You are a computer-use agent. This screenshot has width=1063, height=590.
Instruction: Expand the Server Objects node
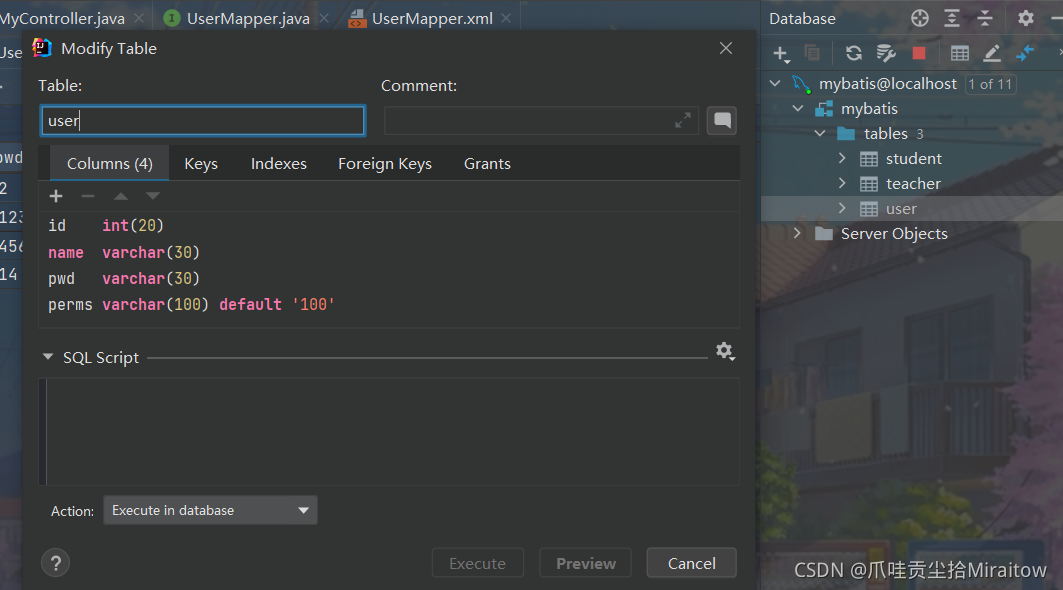797,233
